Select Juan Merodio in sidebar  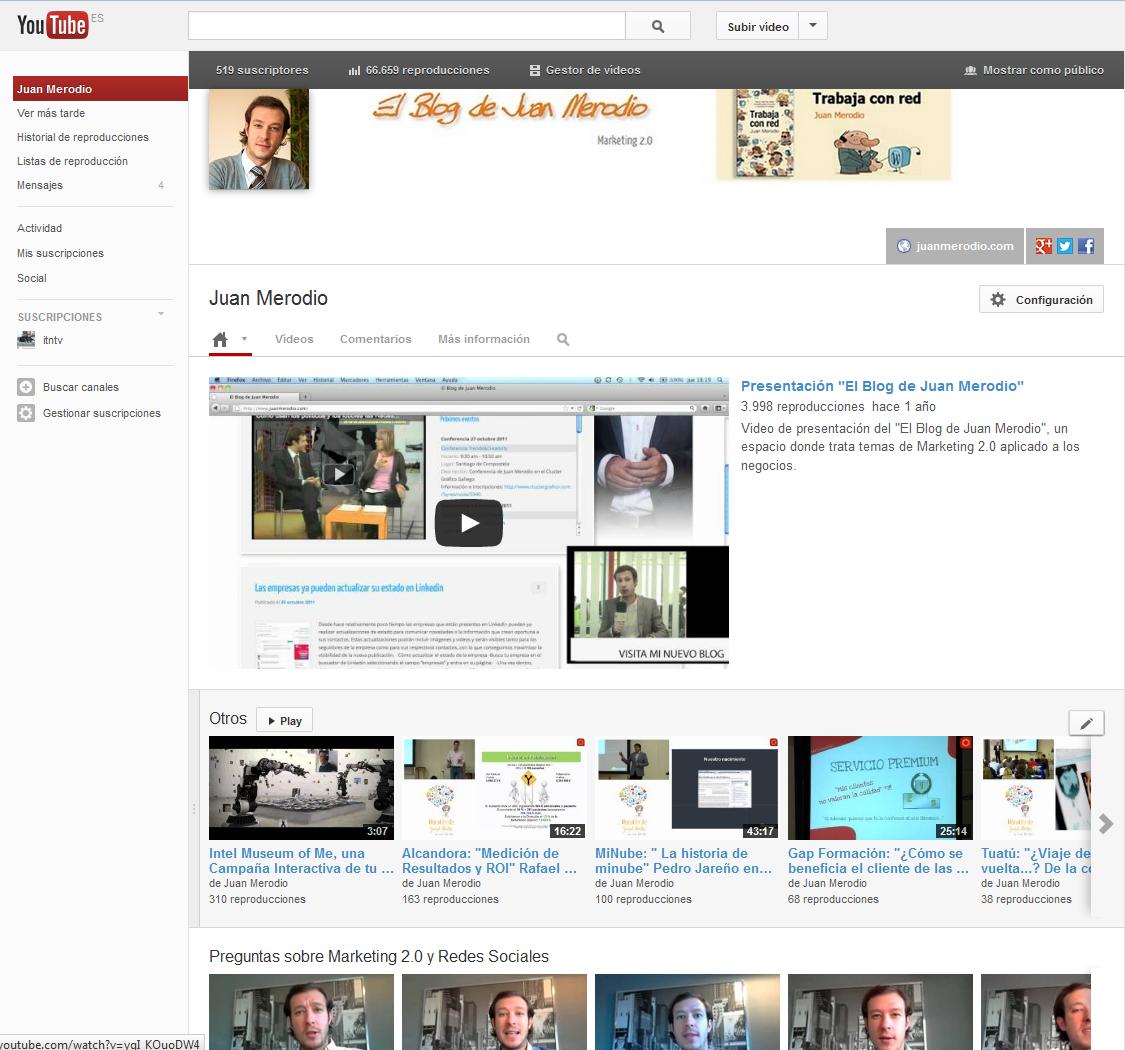[100, 89]
